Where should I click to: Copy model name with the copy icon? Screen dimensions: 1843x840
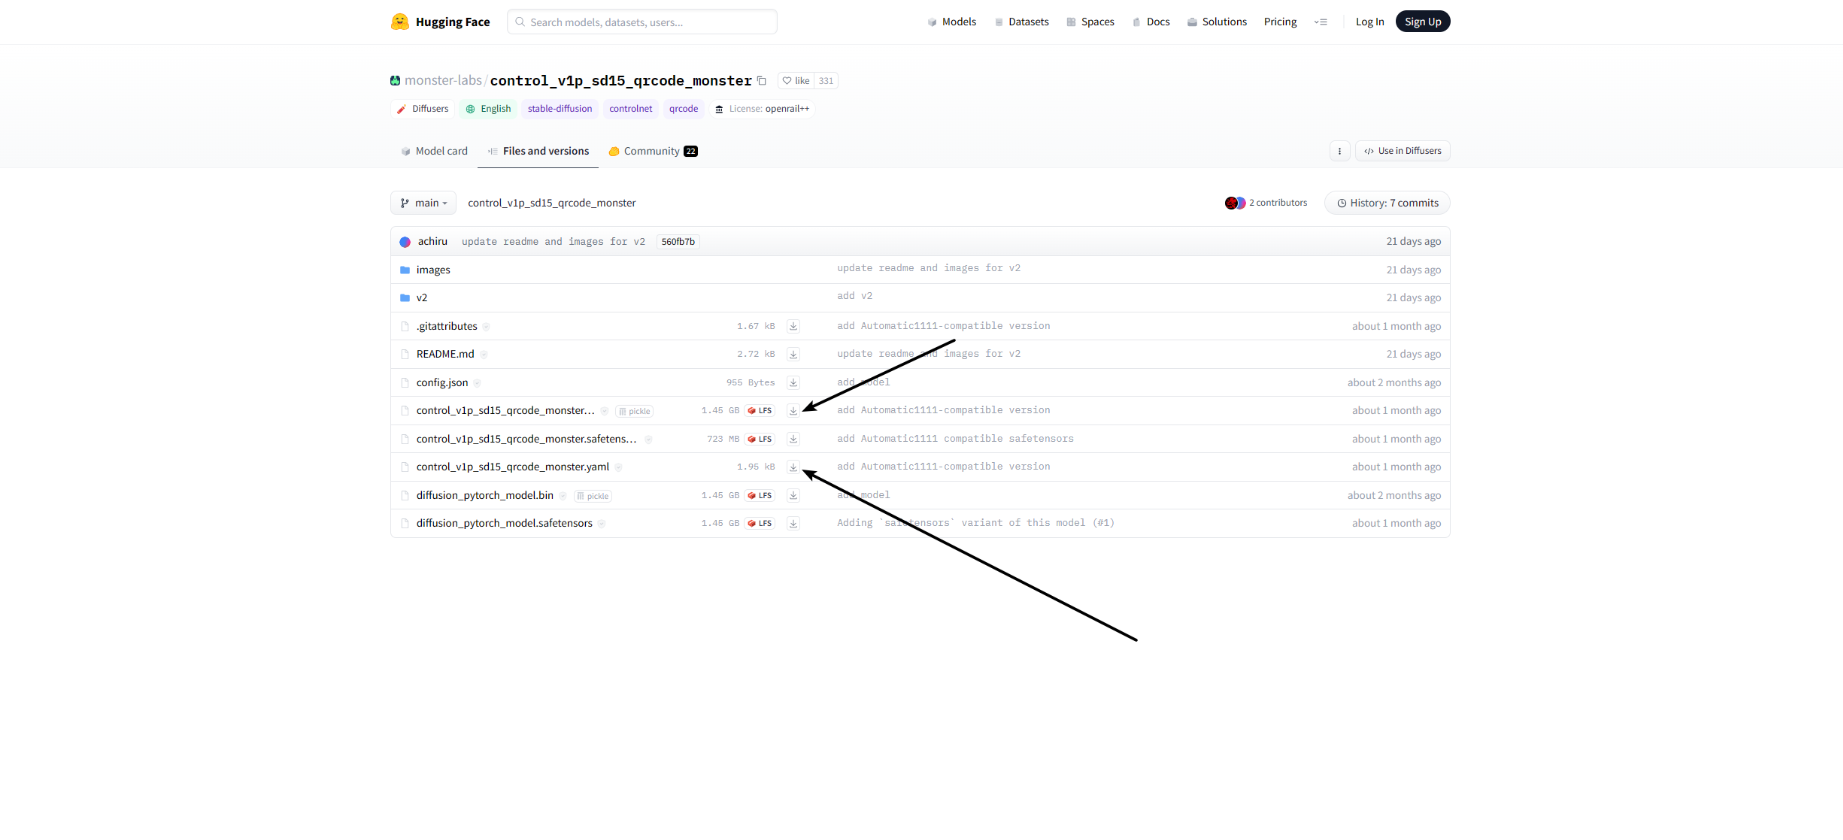point(762,81)
